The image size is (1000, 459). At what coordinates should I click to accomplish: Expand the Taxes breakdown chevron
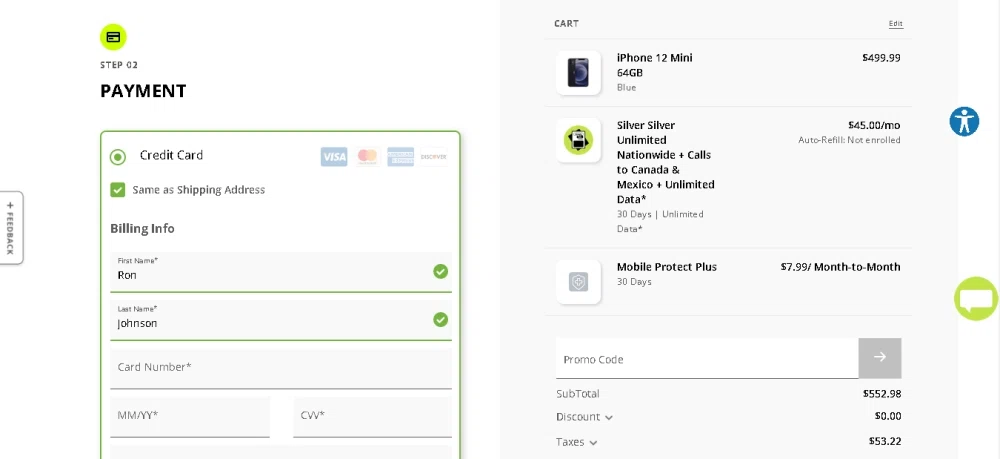pos(593,442)
